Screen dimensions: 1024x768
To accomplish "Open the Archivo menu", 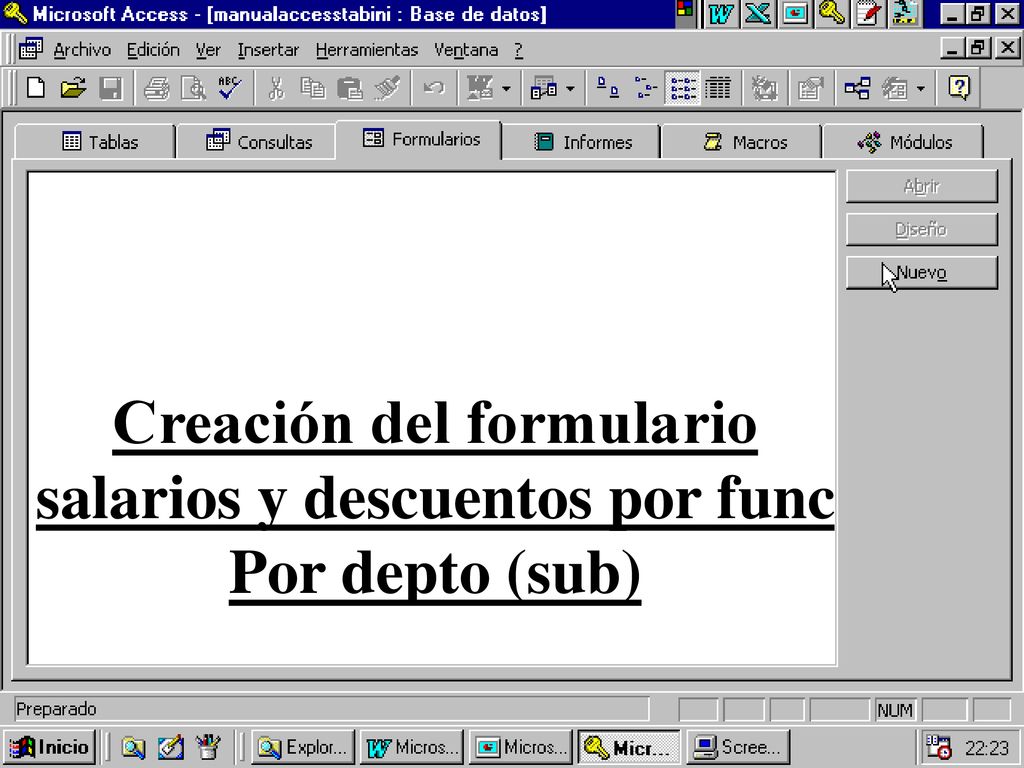I will 82,50.
